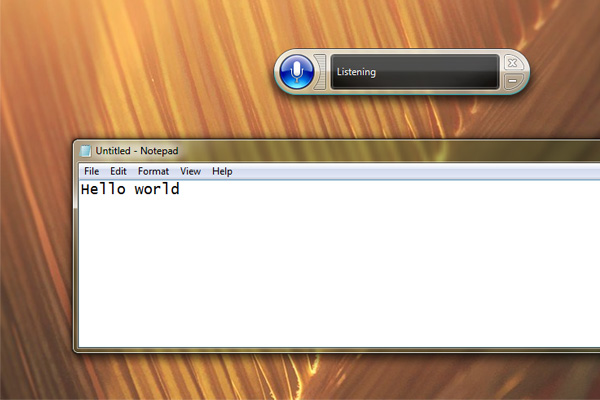Viewport: 600px width, 400px height.
Task: Click the word 'world' in Notepad
Action: 157,189
